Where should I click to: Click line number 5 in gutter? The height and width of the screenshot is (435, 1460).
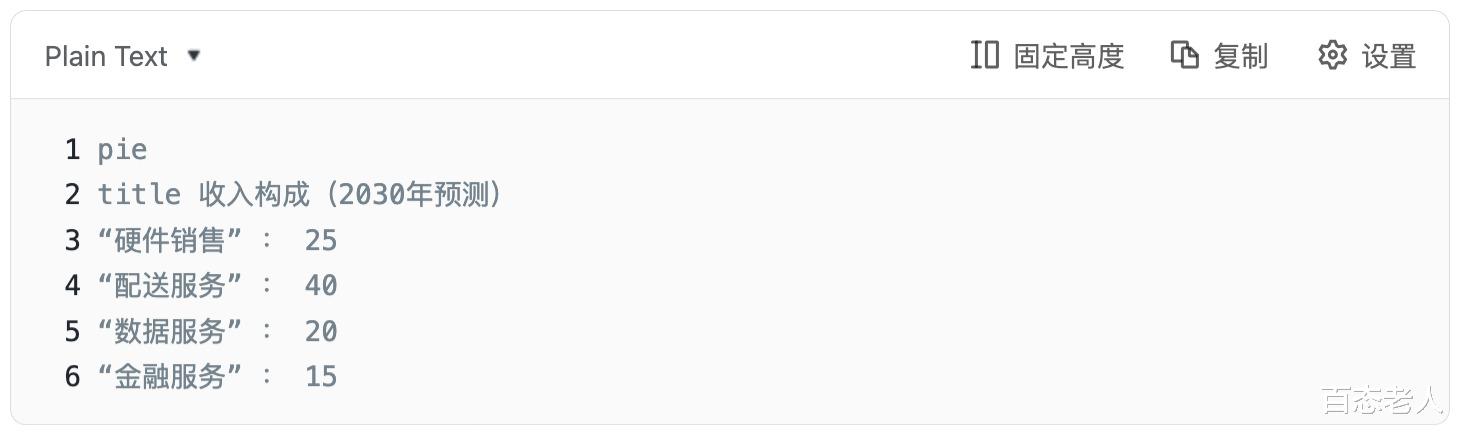point(72,332)
